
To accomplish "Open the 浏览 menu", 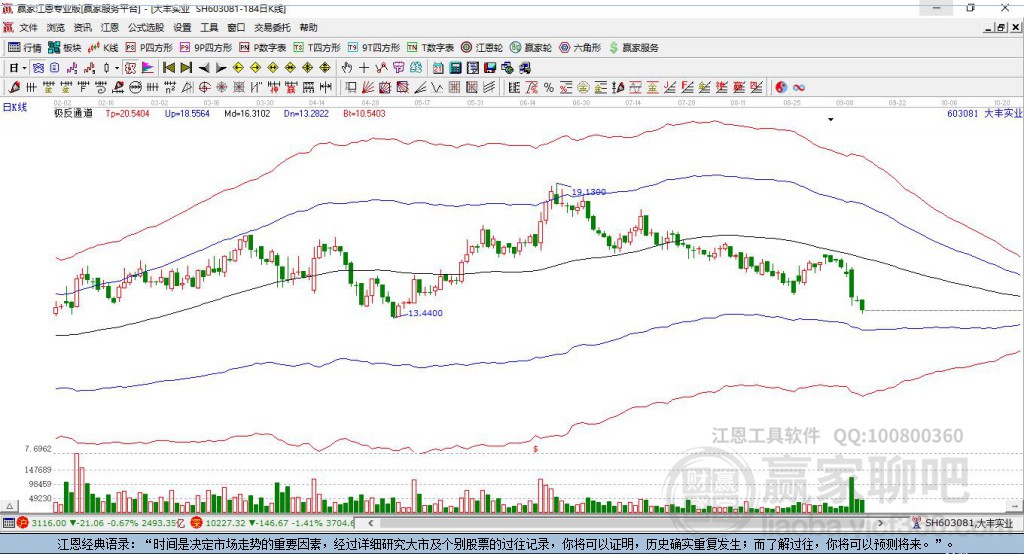I will [56, 27].
